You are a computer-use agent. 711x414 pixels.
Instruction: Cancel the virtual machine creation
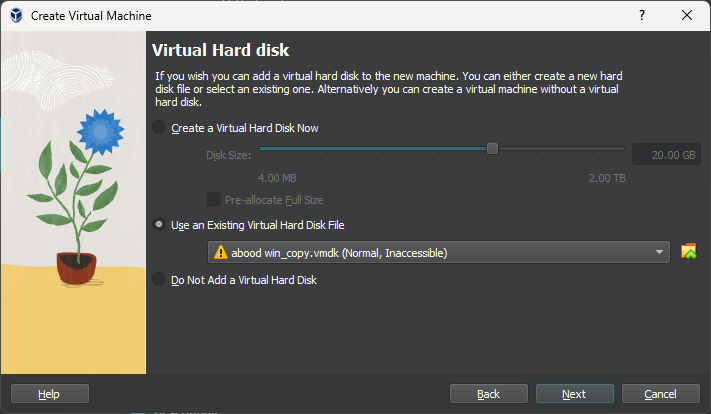coord(660,394)
